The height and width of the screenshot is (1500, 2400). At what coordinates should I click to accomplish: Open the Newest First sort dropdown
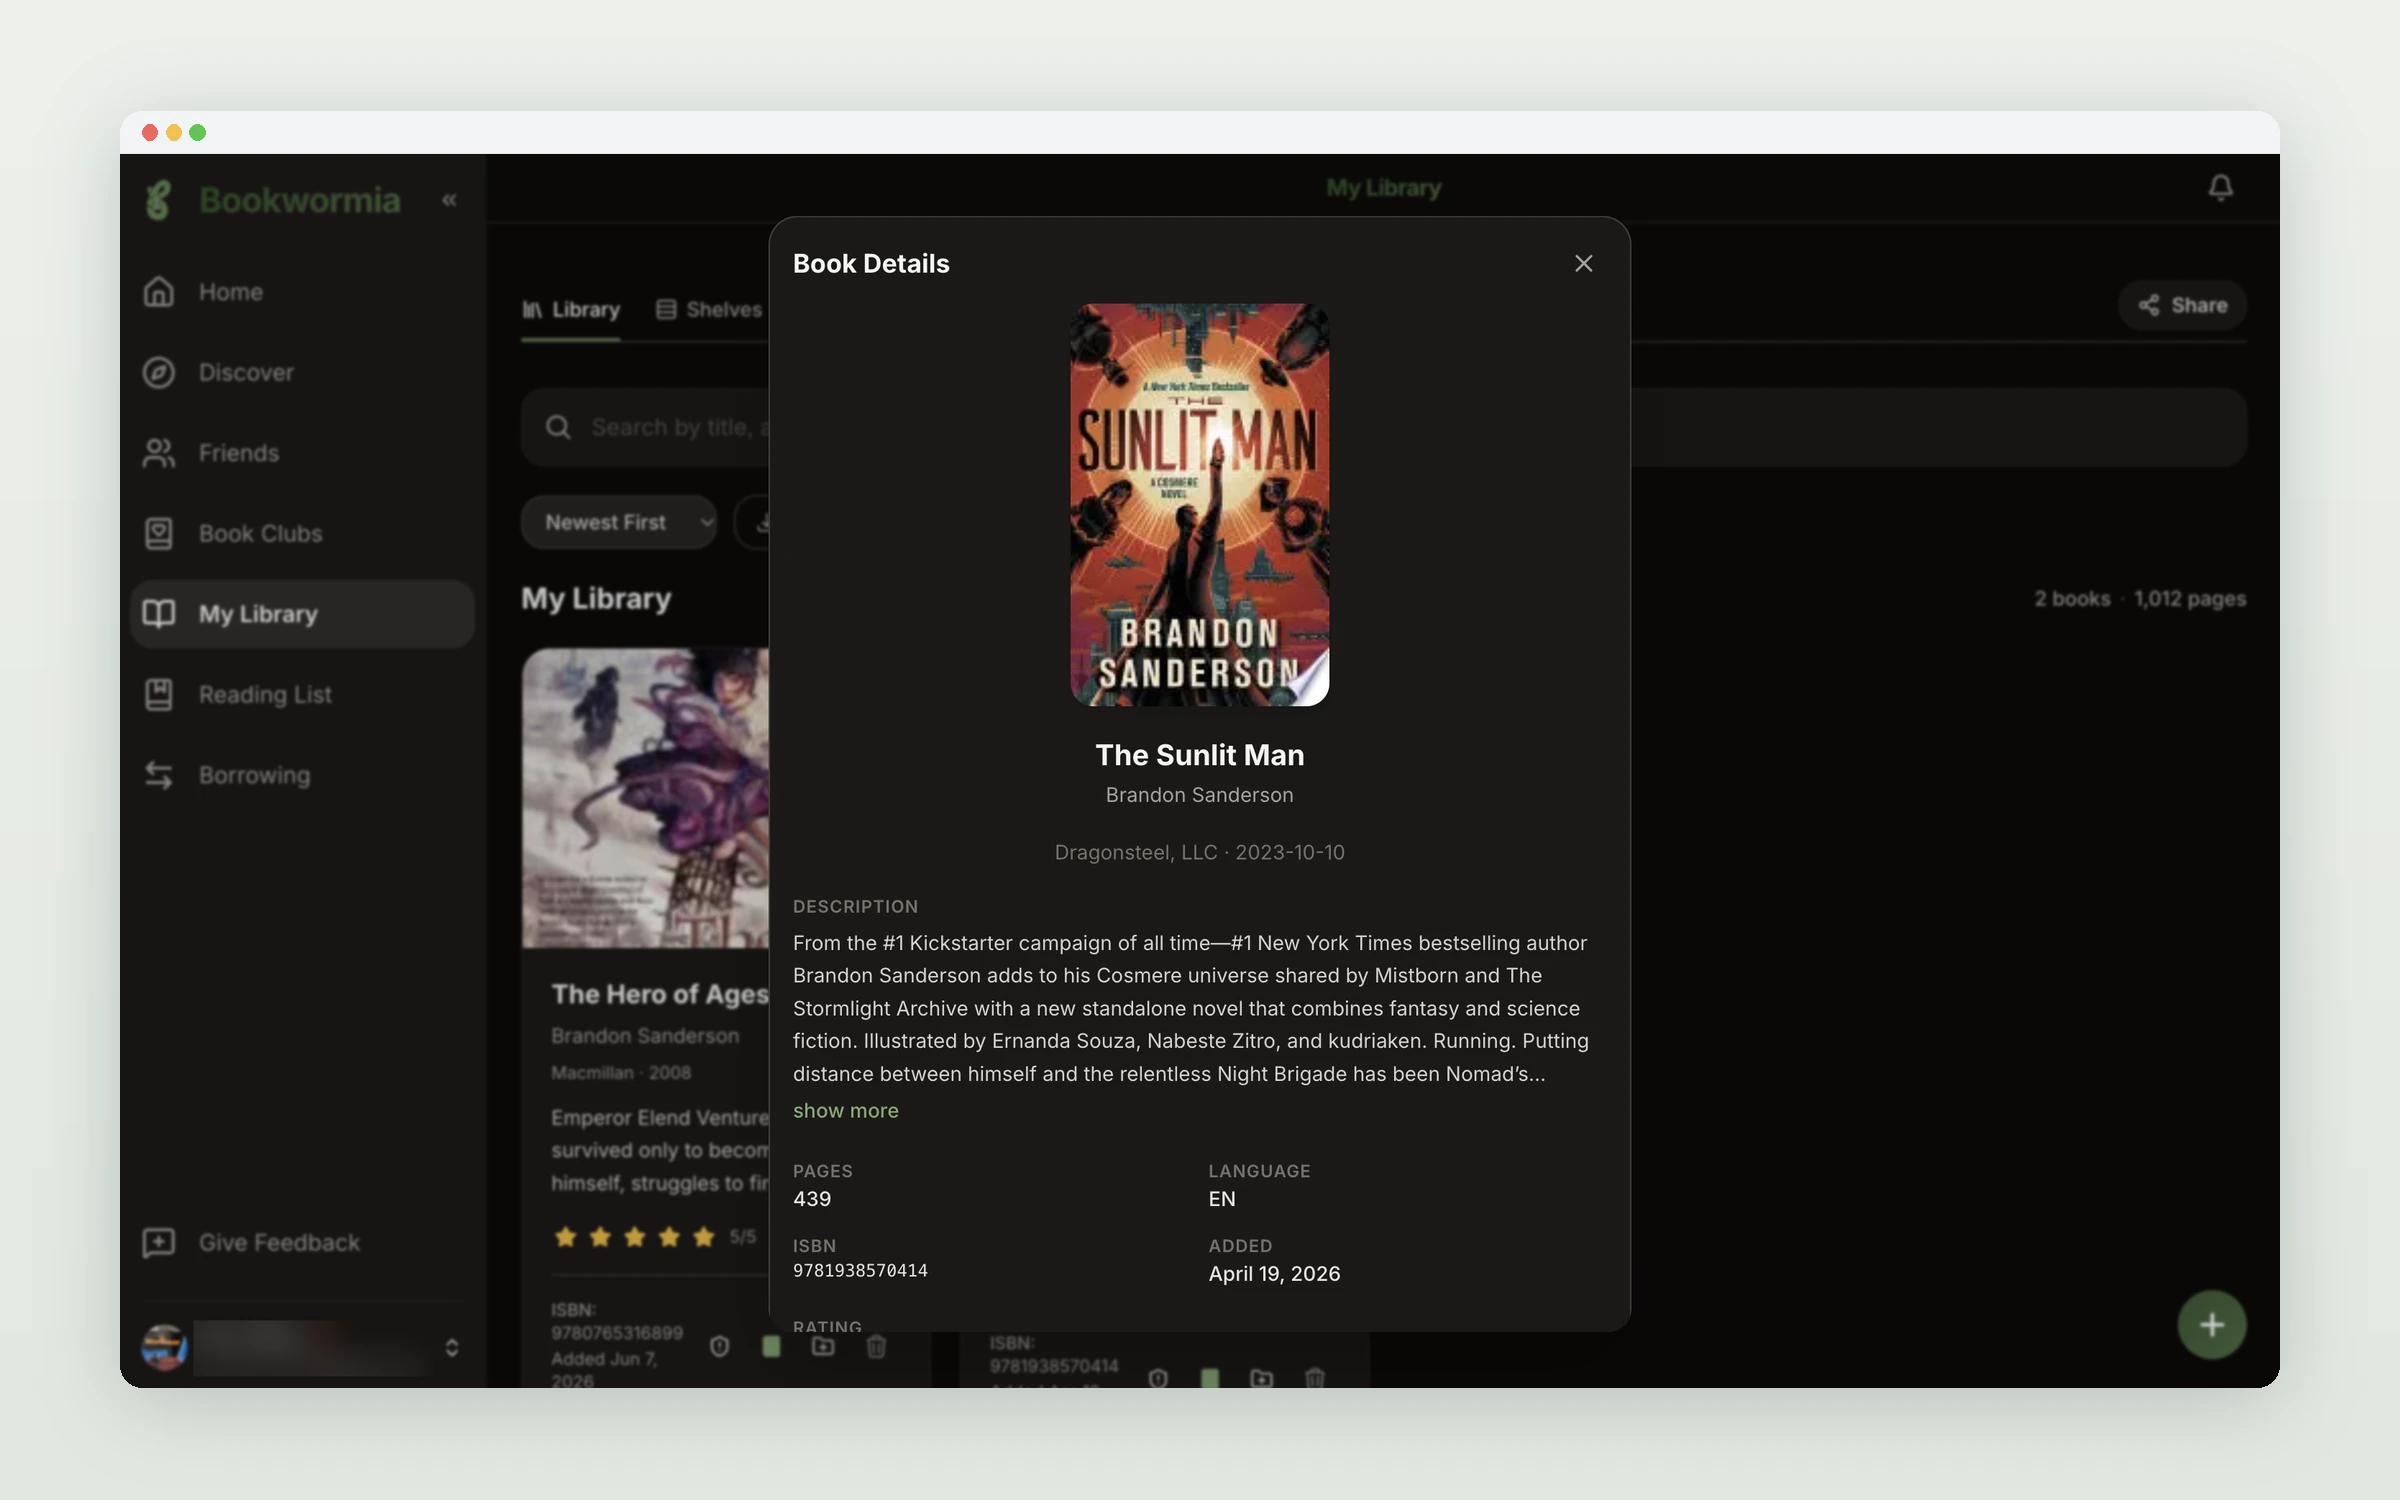[x=619, y=523]
